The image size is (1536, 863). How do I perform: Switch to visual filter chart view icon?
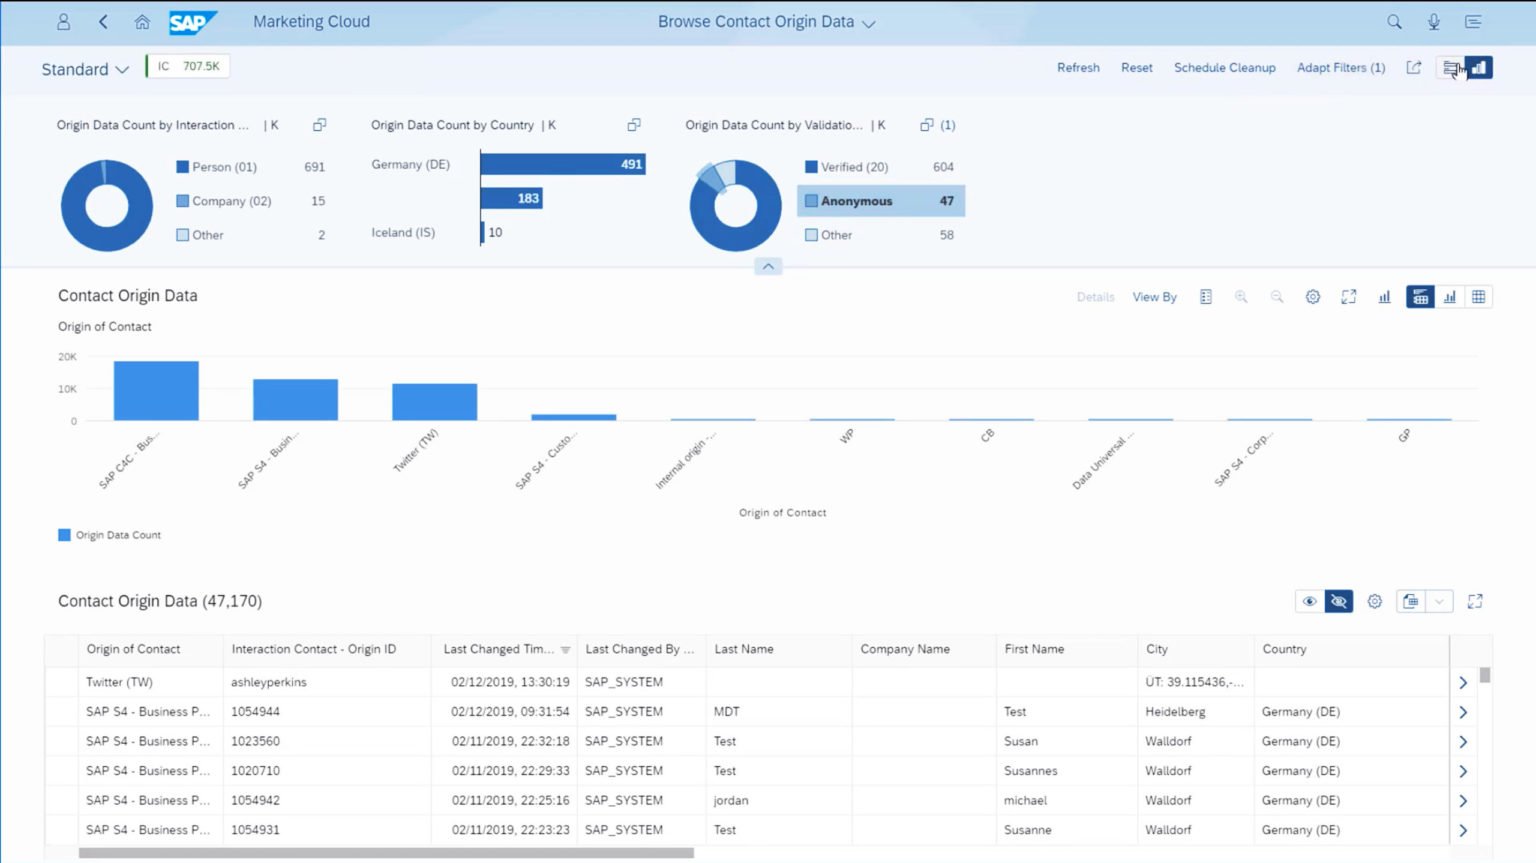[x=1479, y=67]
